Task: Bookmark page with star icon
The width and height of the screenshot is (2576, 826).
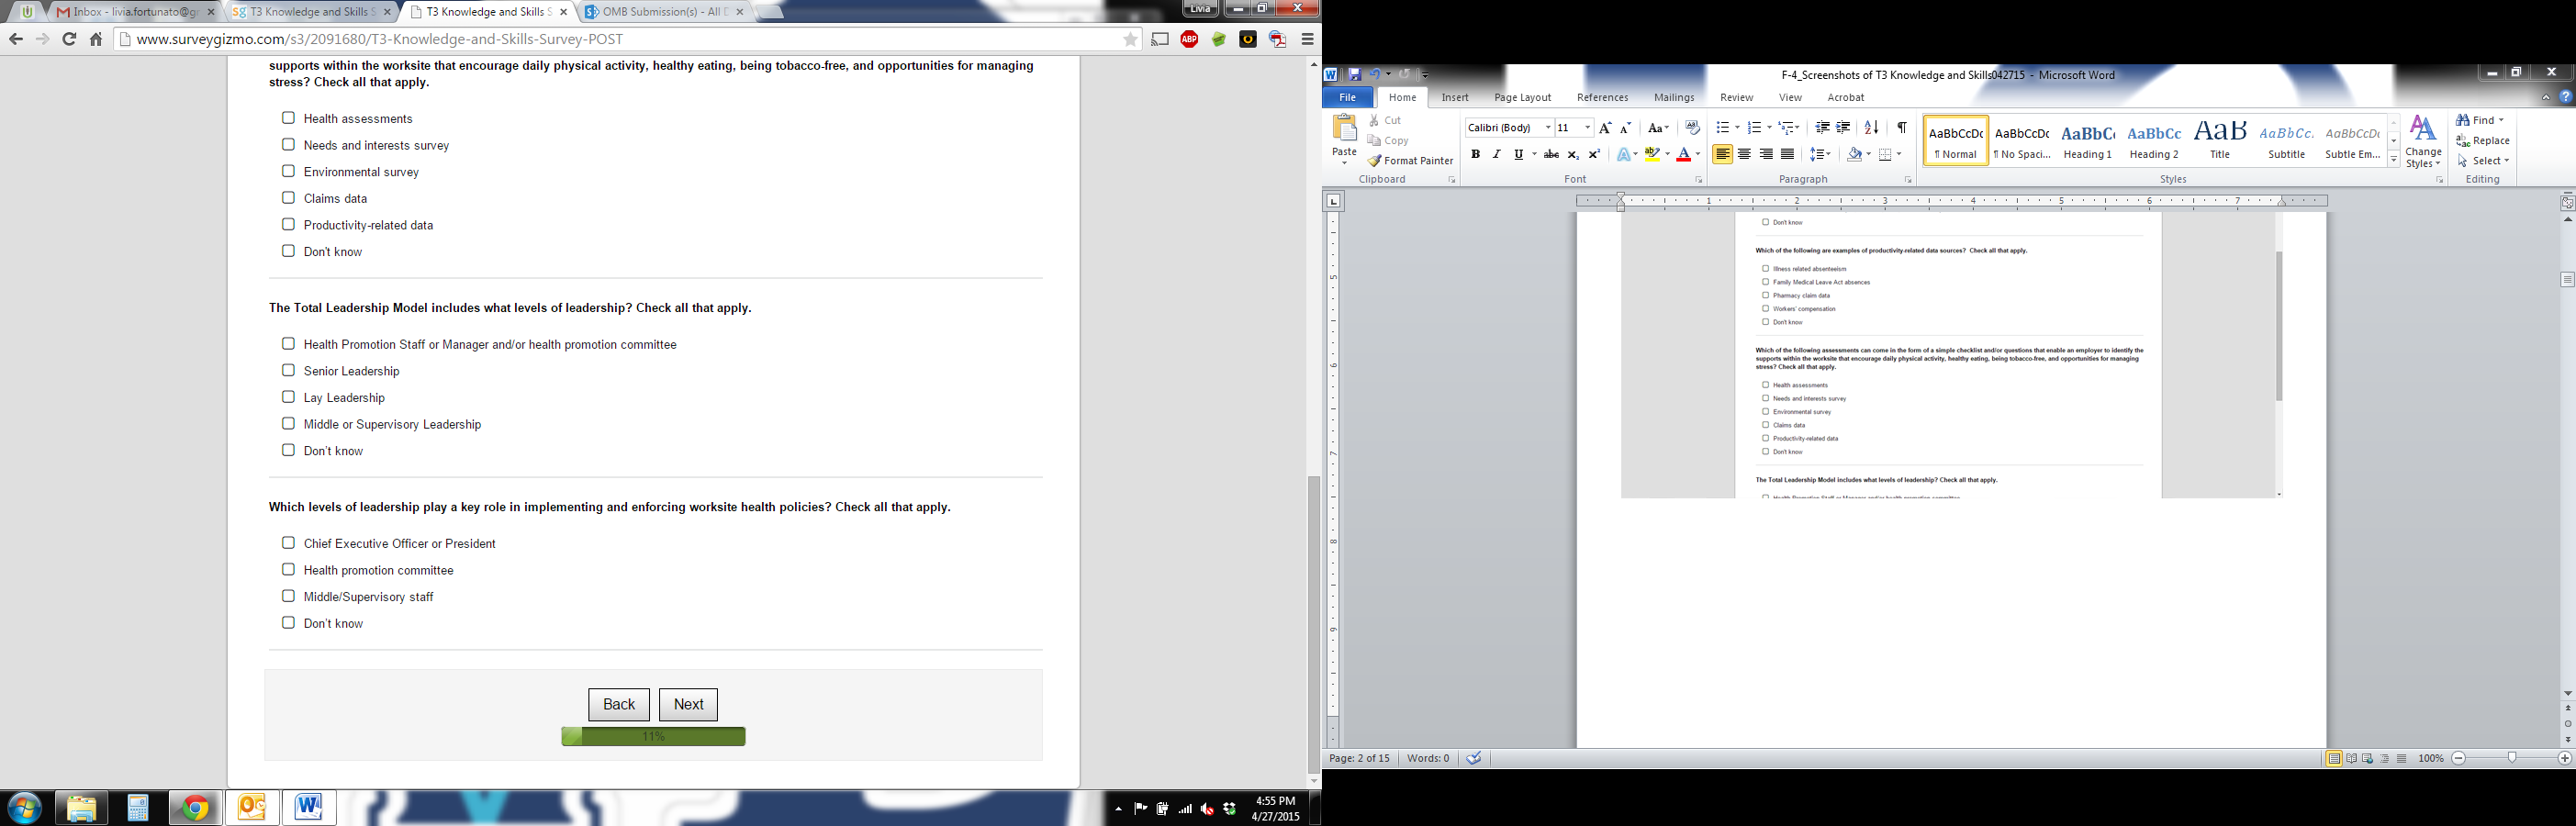Action: 1130,39
